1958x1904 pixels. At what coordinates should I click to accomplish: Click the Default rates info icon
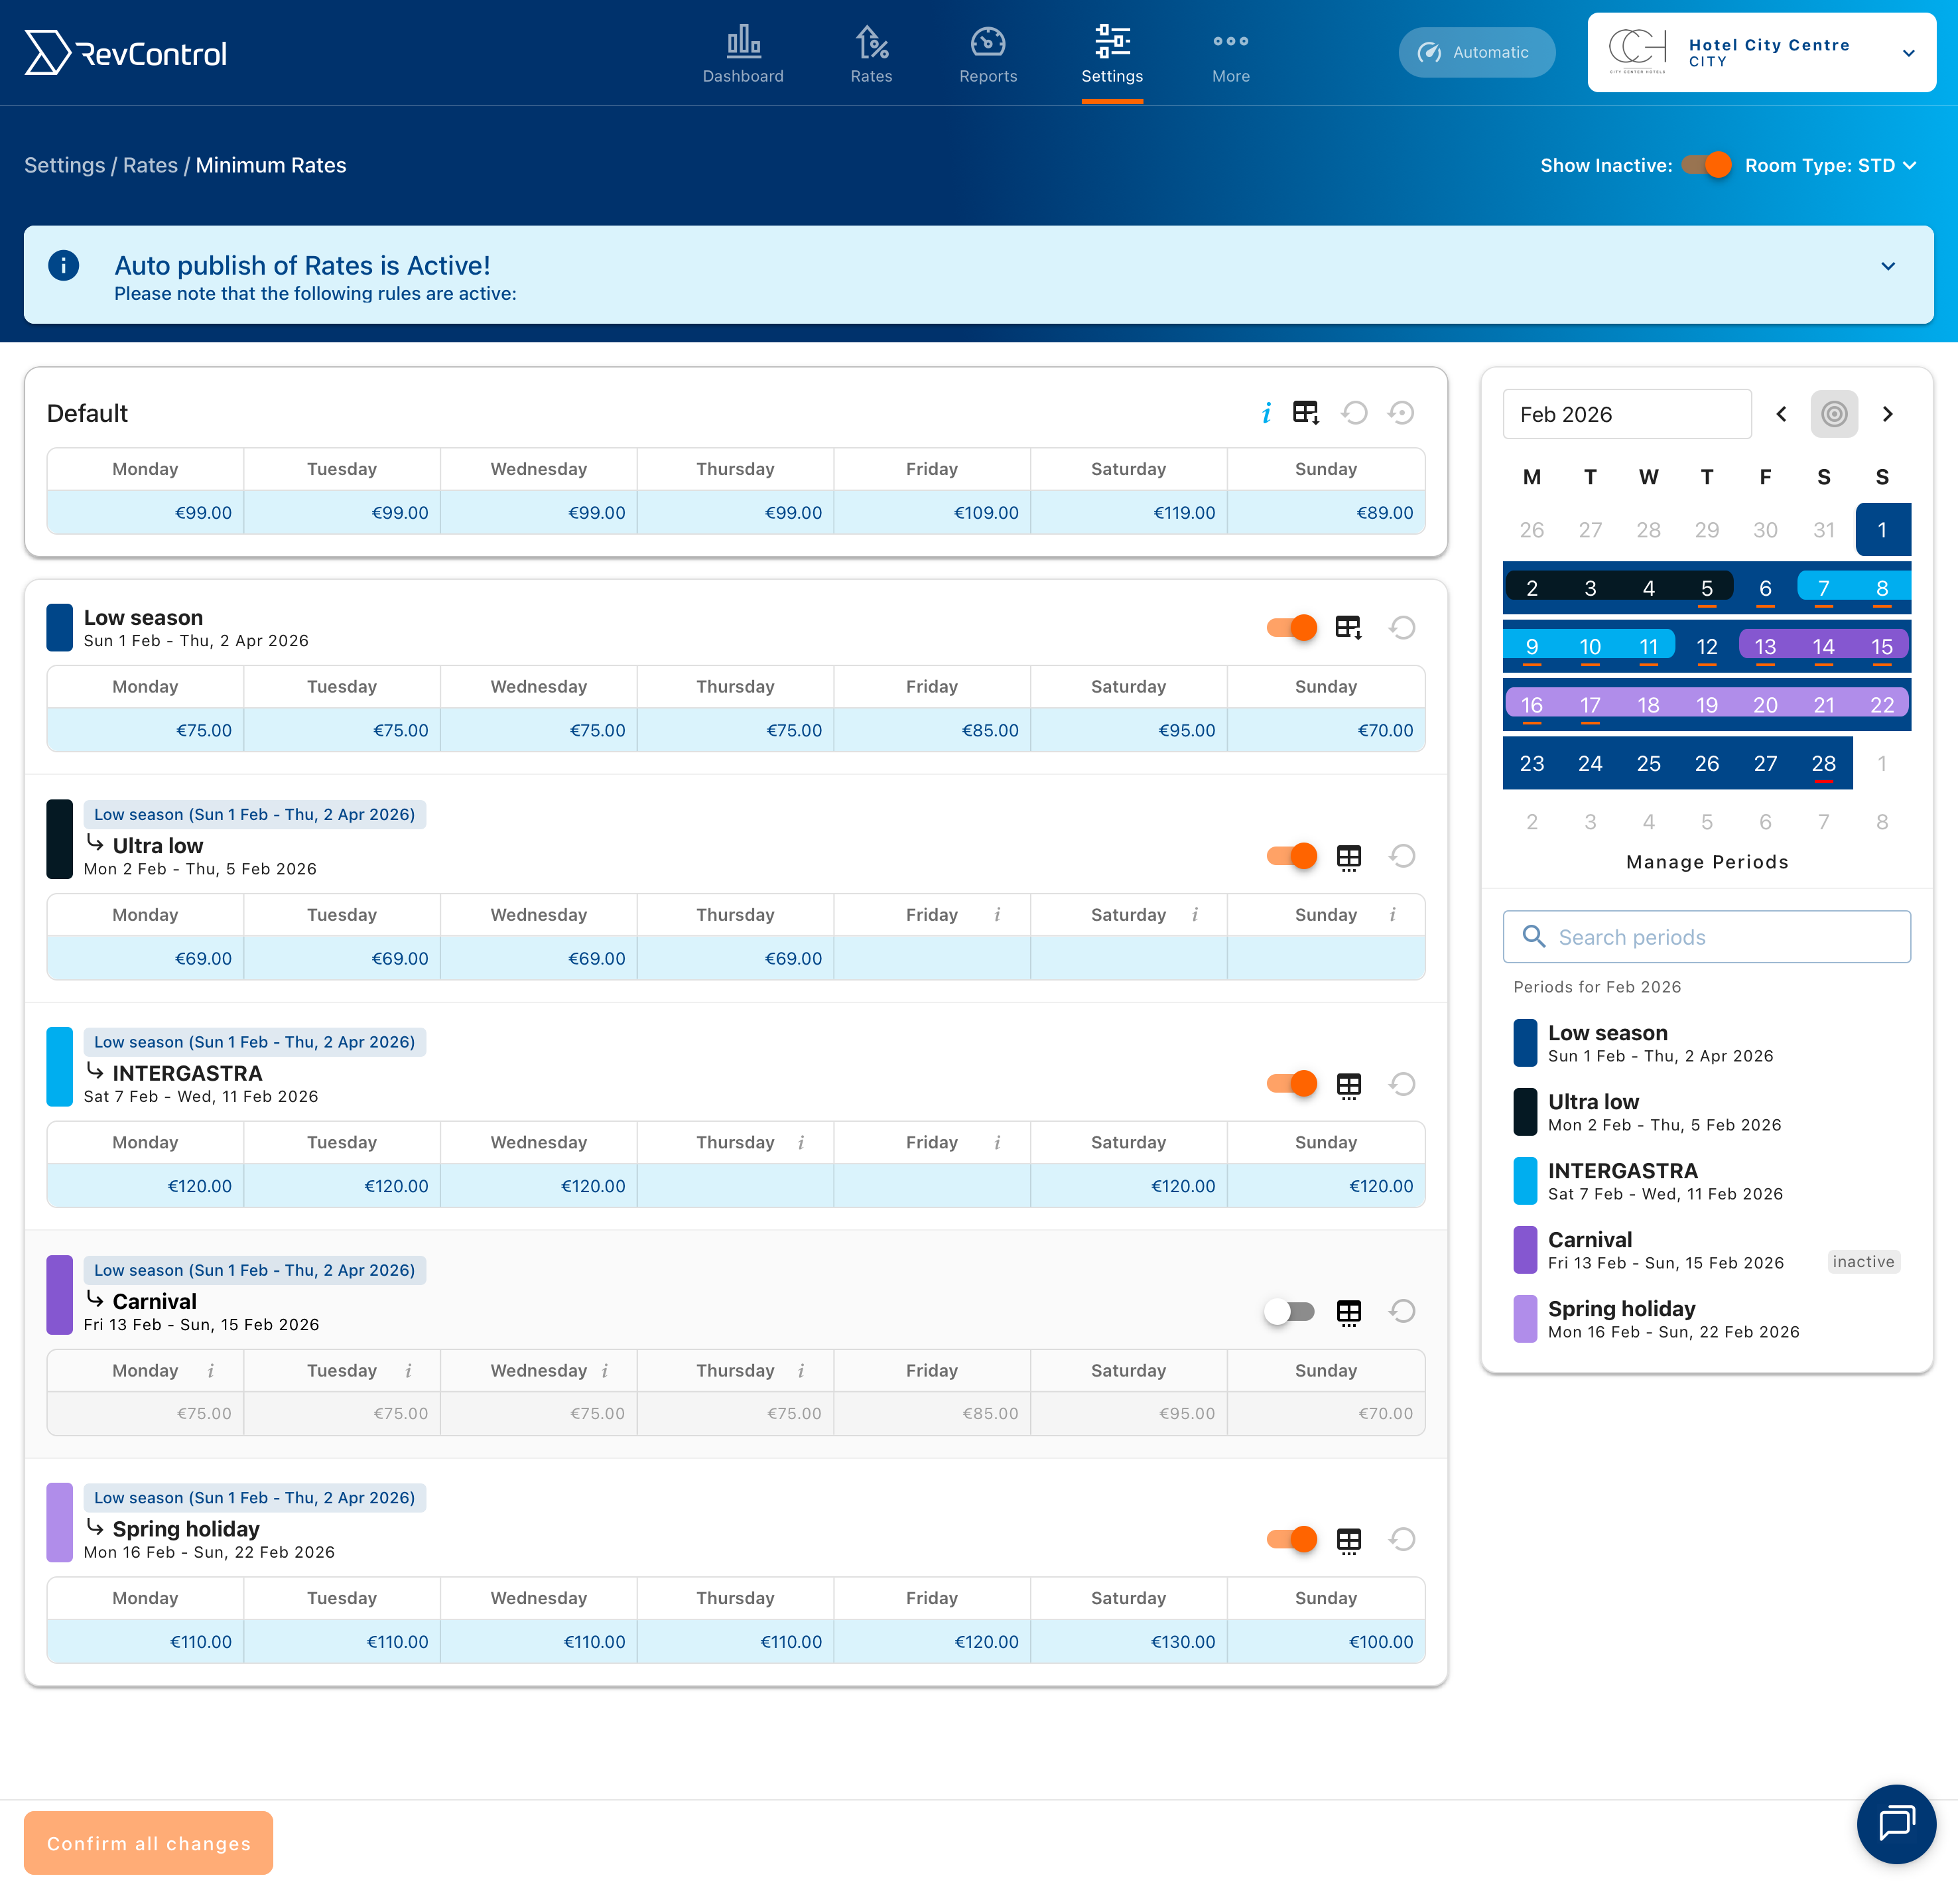[1266, 413]
